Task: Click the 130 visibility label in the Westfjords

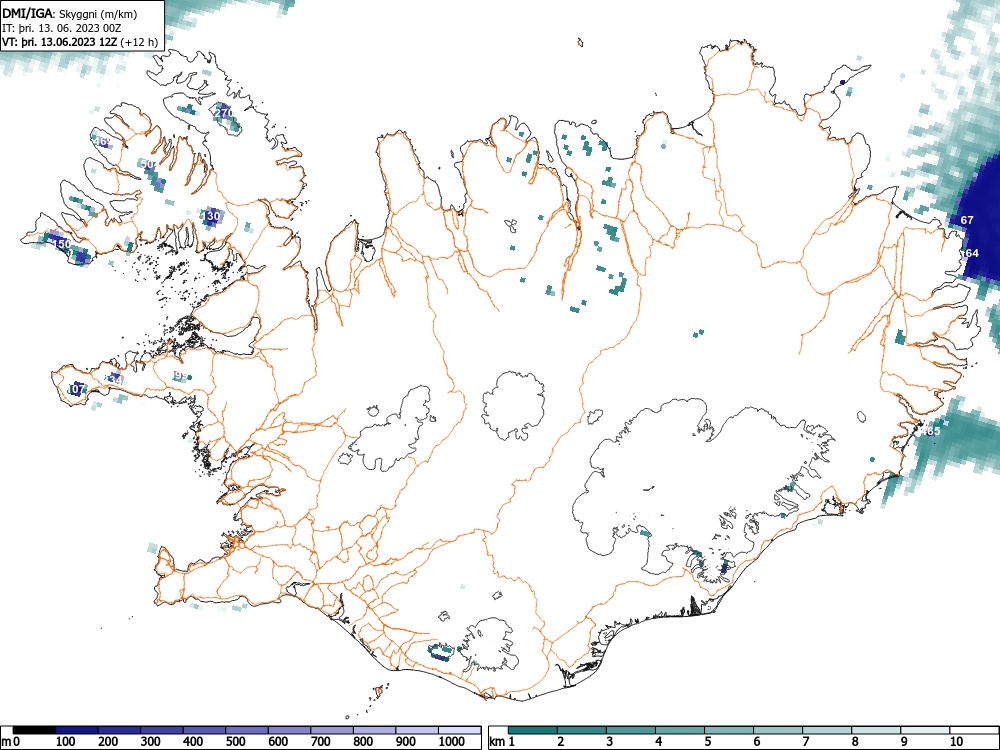Action: coord(212,216)
